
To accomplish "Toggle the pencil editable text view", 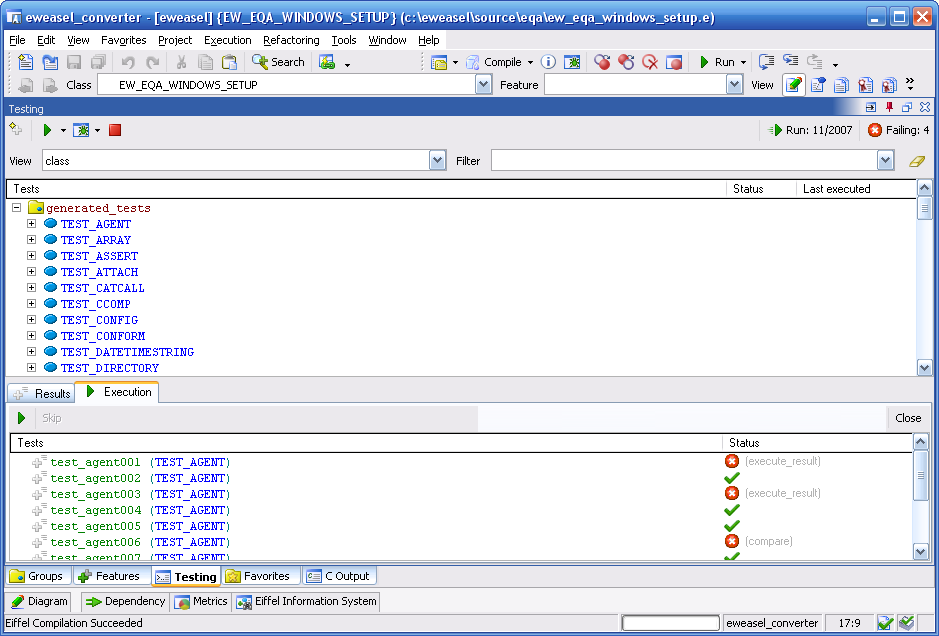I will point(793,85).
